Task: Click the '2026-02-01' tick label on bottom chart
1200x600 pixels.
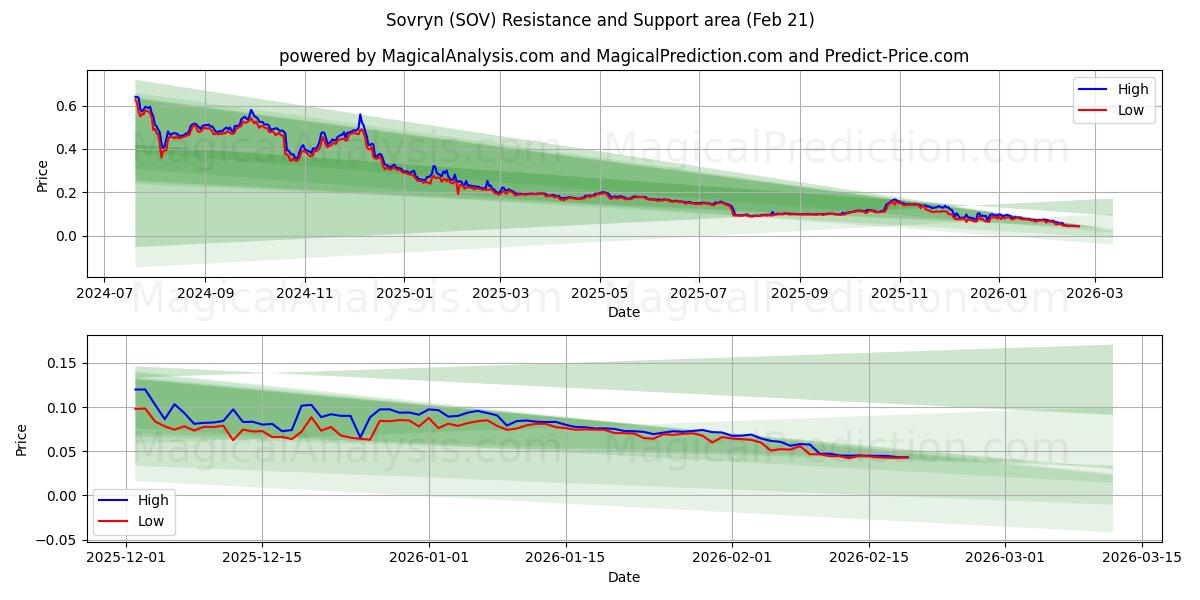Action: (732, 560)
